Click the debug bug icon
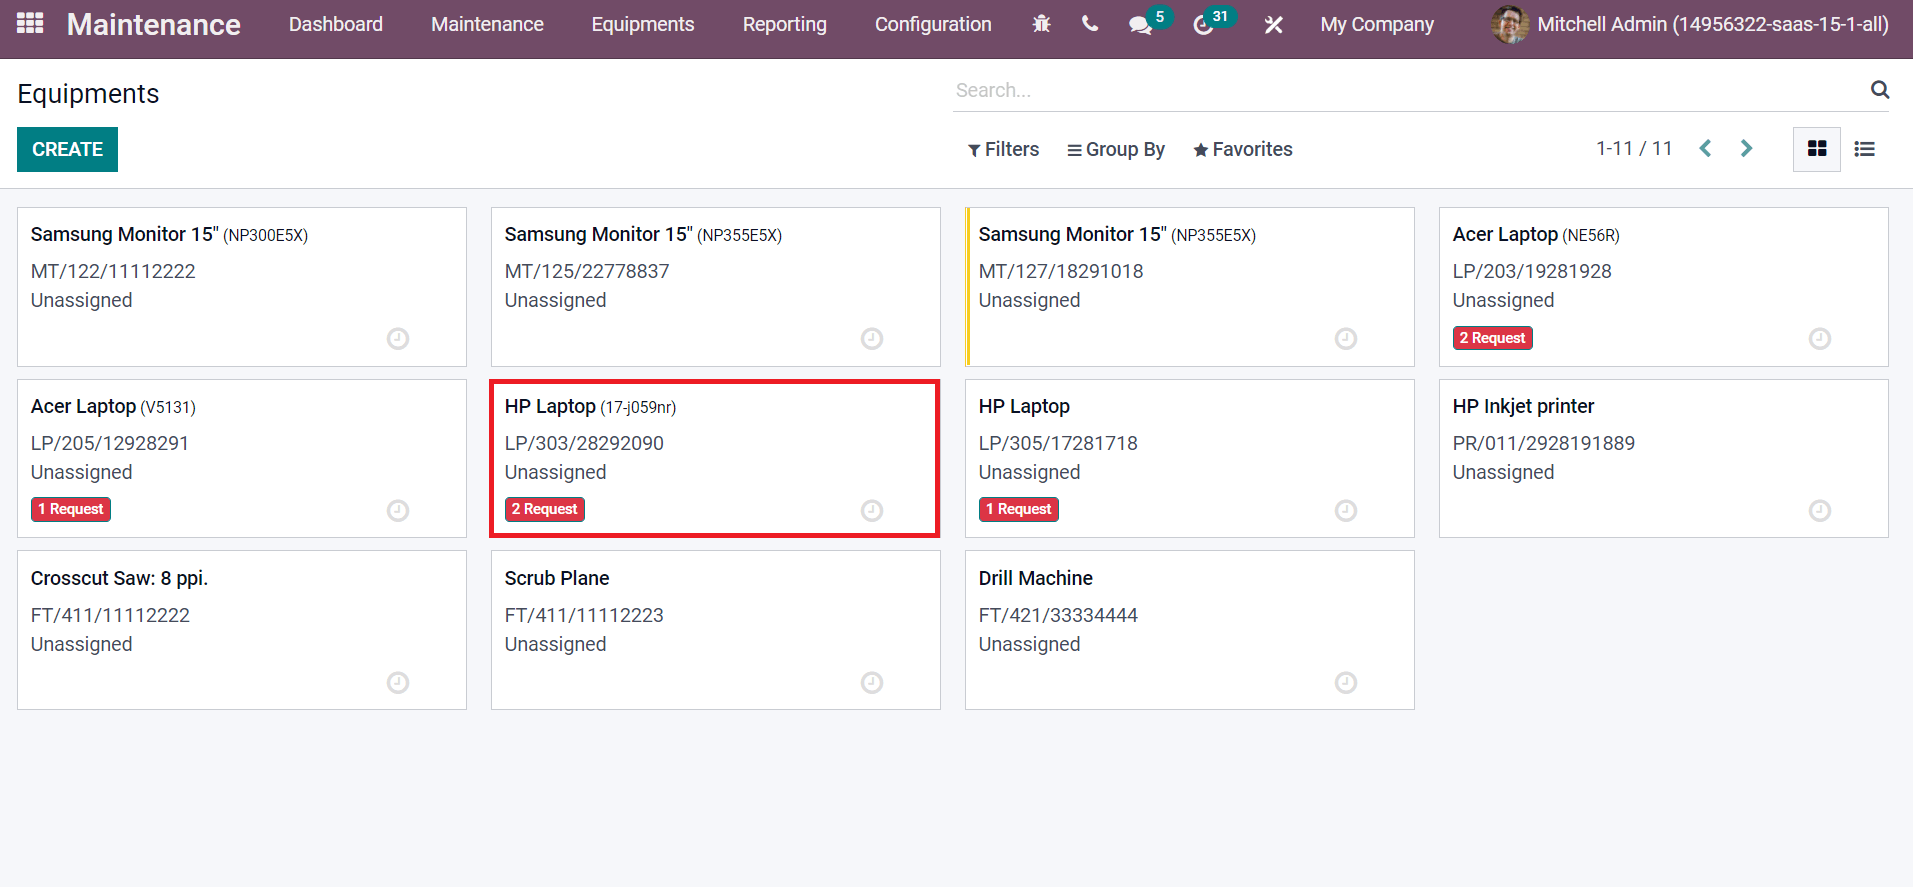This screenshot has width=1913, height=887. [1041, 24]
